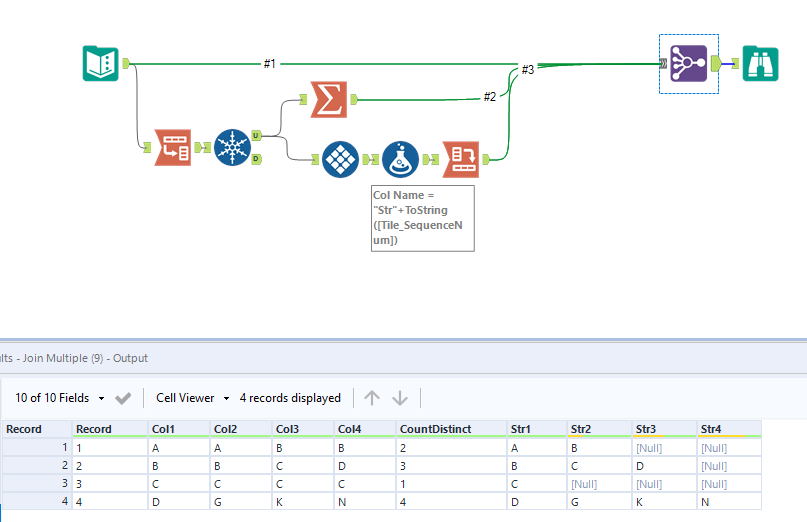Screen dimensions: 807x522
Task: Click the Str4 cell containing N
Action: pyautogui.click(x=729, y=502)
